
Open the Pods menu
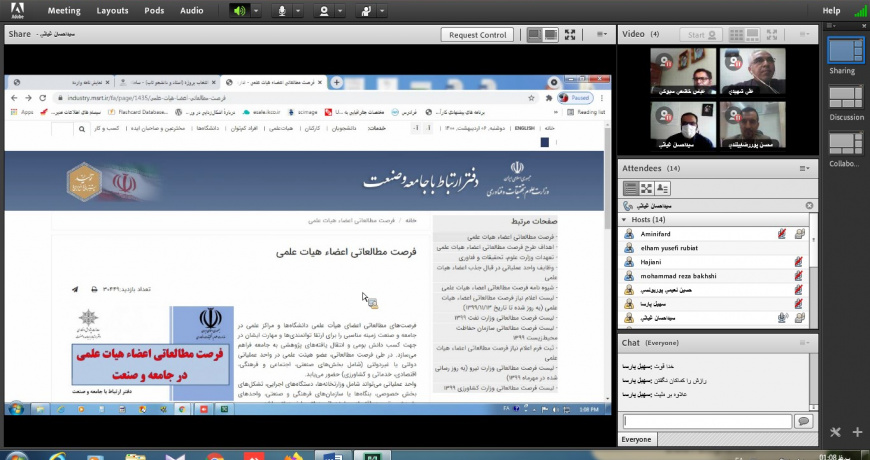click(154, 11)
